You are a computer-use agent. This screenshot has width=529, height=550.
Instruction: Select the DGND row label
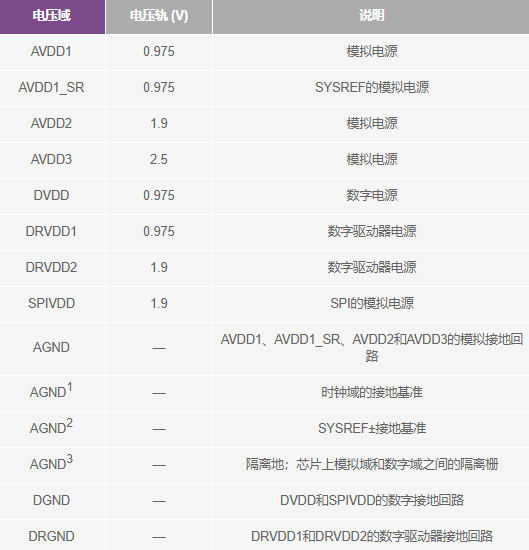point(51,501)
